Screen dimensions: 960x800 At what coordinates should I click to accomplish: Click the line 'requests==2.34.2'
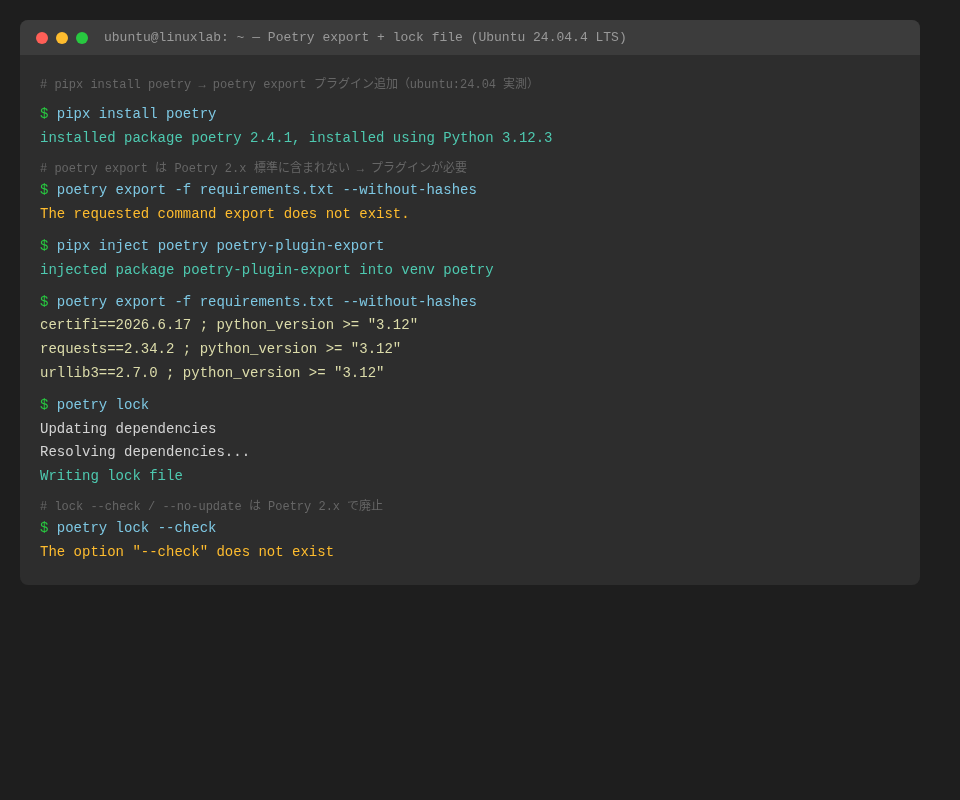tap(220, 349)
